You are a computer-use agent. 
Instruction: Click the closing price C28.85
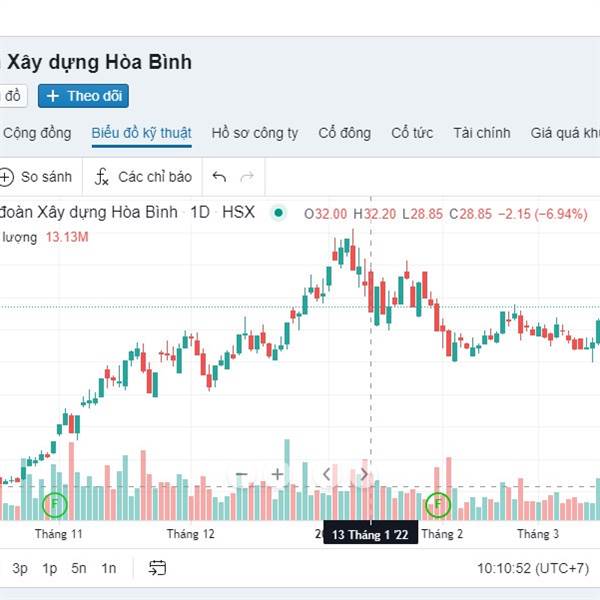(x=470, y=214)
